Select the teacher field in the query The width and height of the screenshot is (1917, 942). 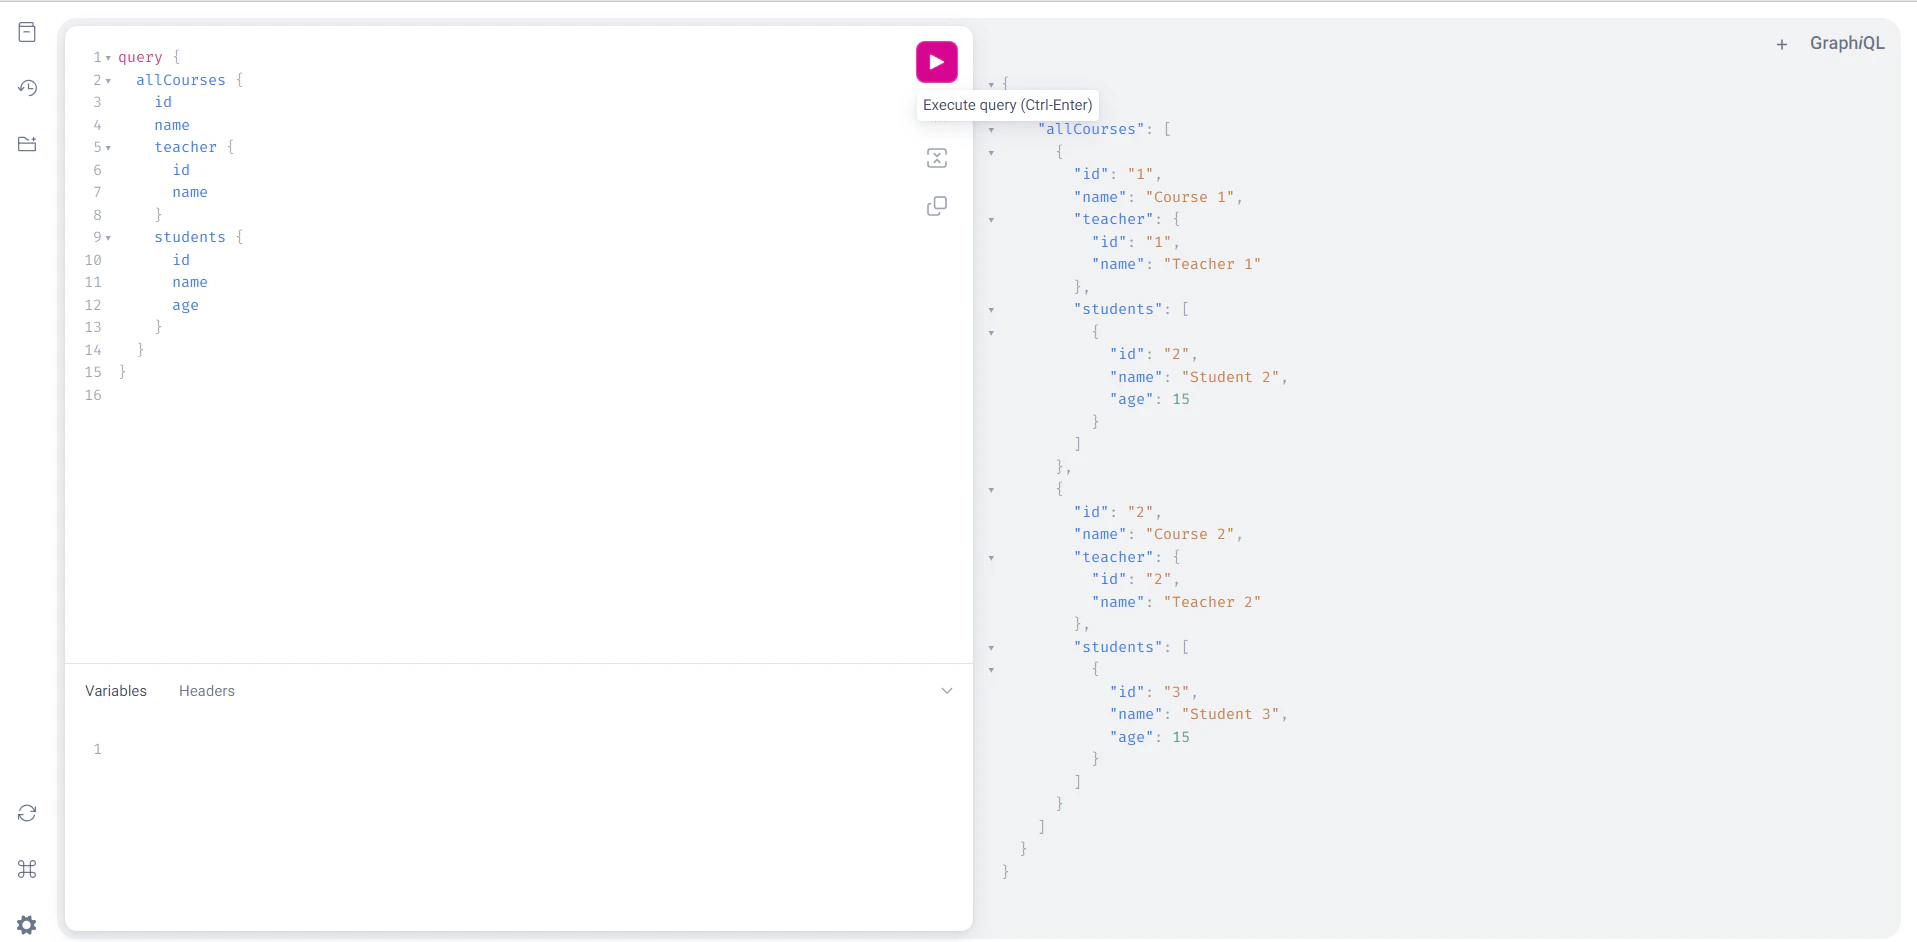click(185, 147)
